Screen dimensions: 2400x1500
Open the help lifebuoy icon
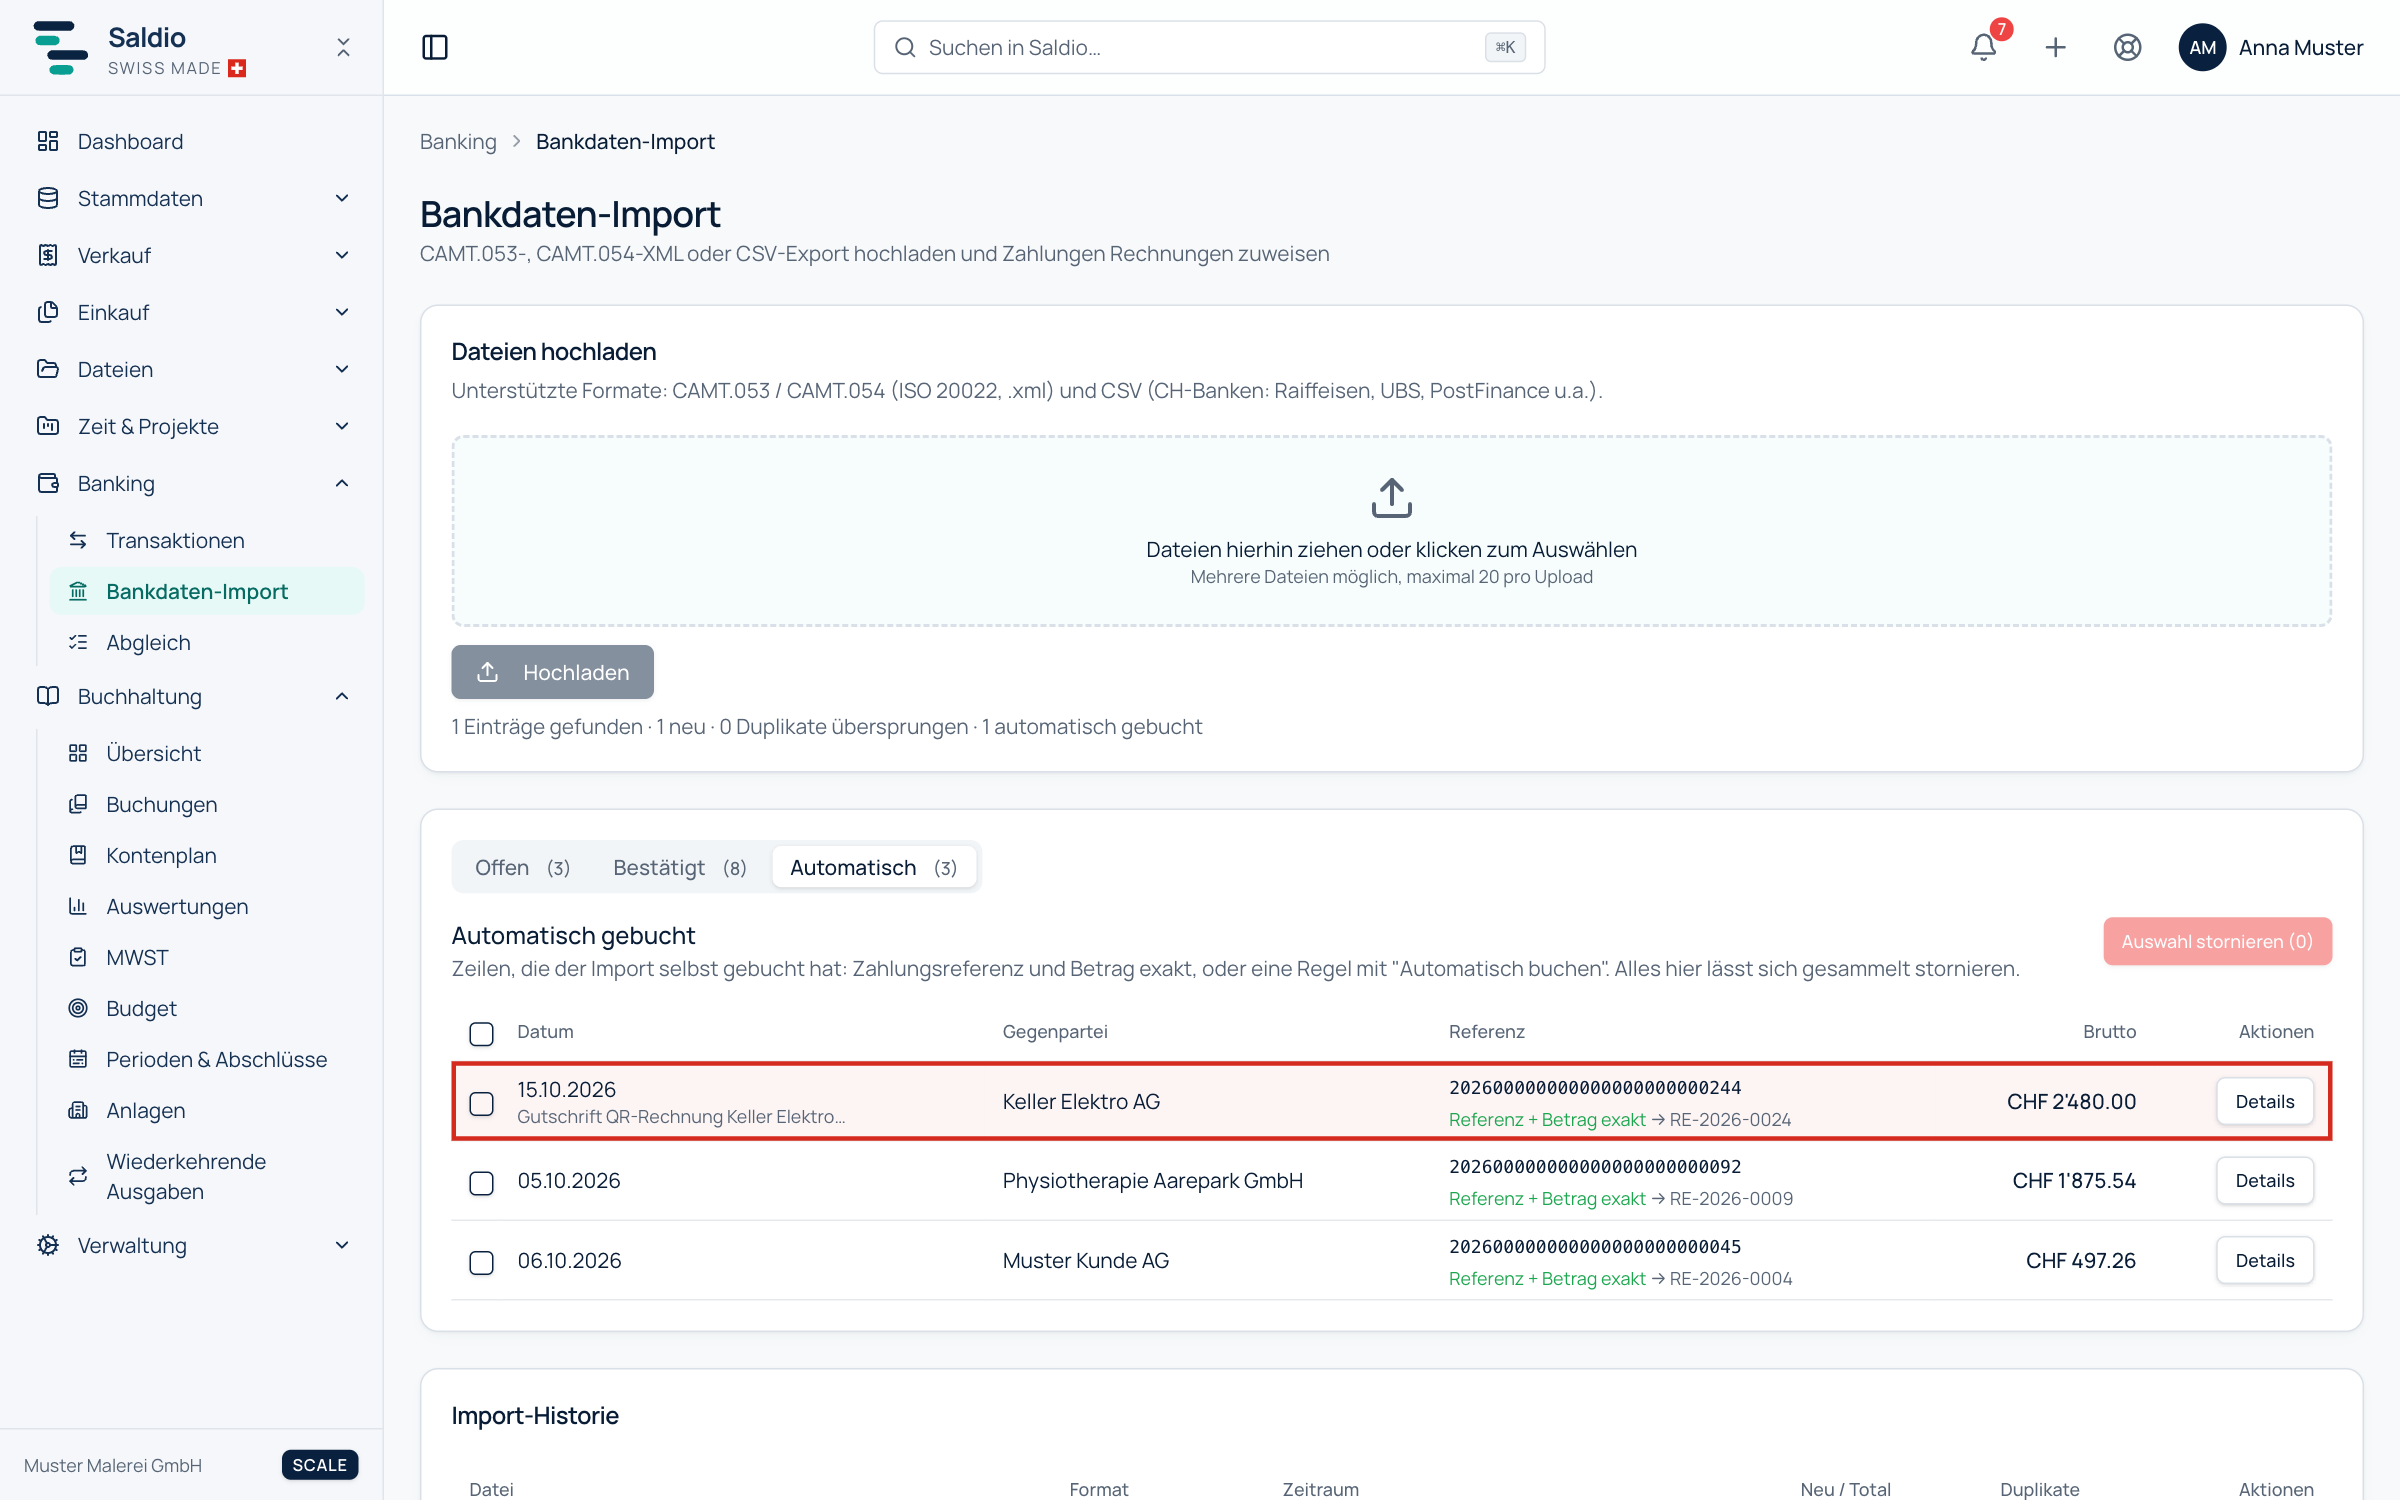pos(2127,47)
